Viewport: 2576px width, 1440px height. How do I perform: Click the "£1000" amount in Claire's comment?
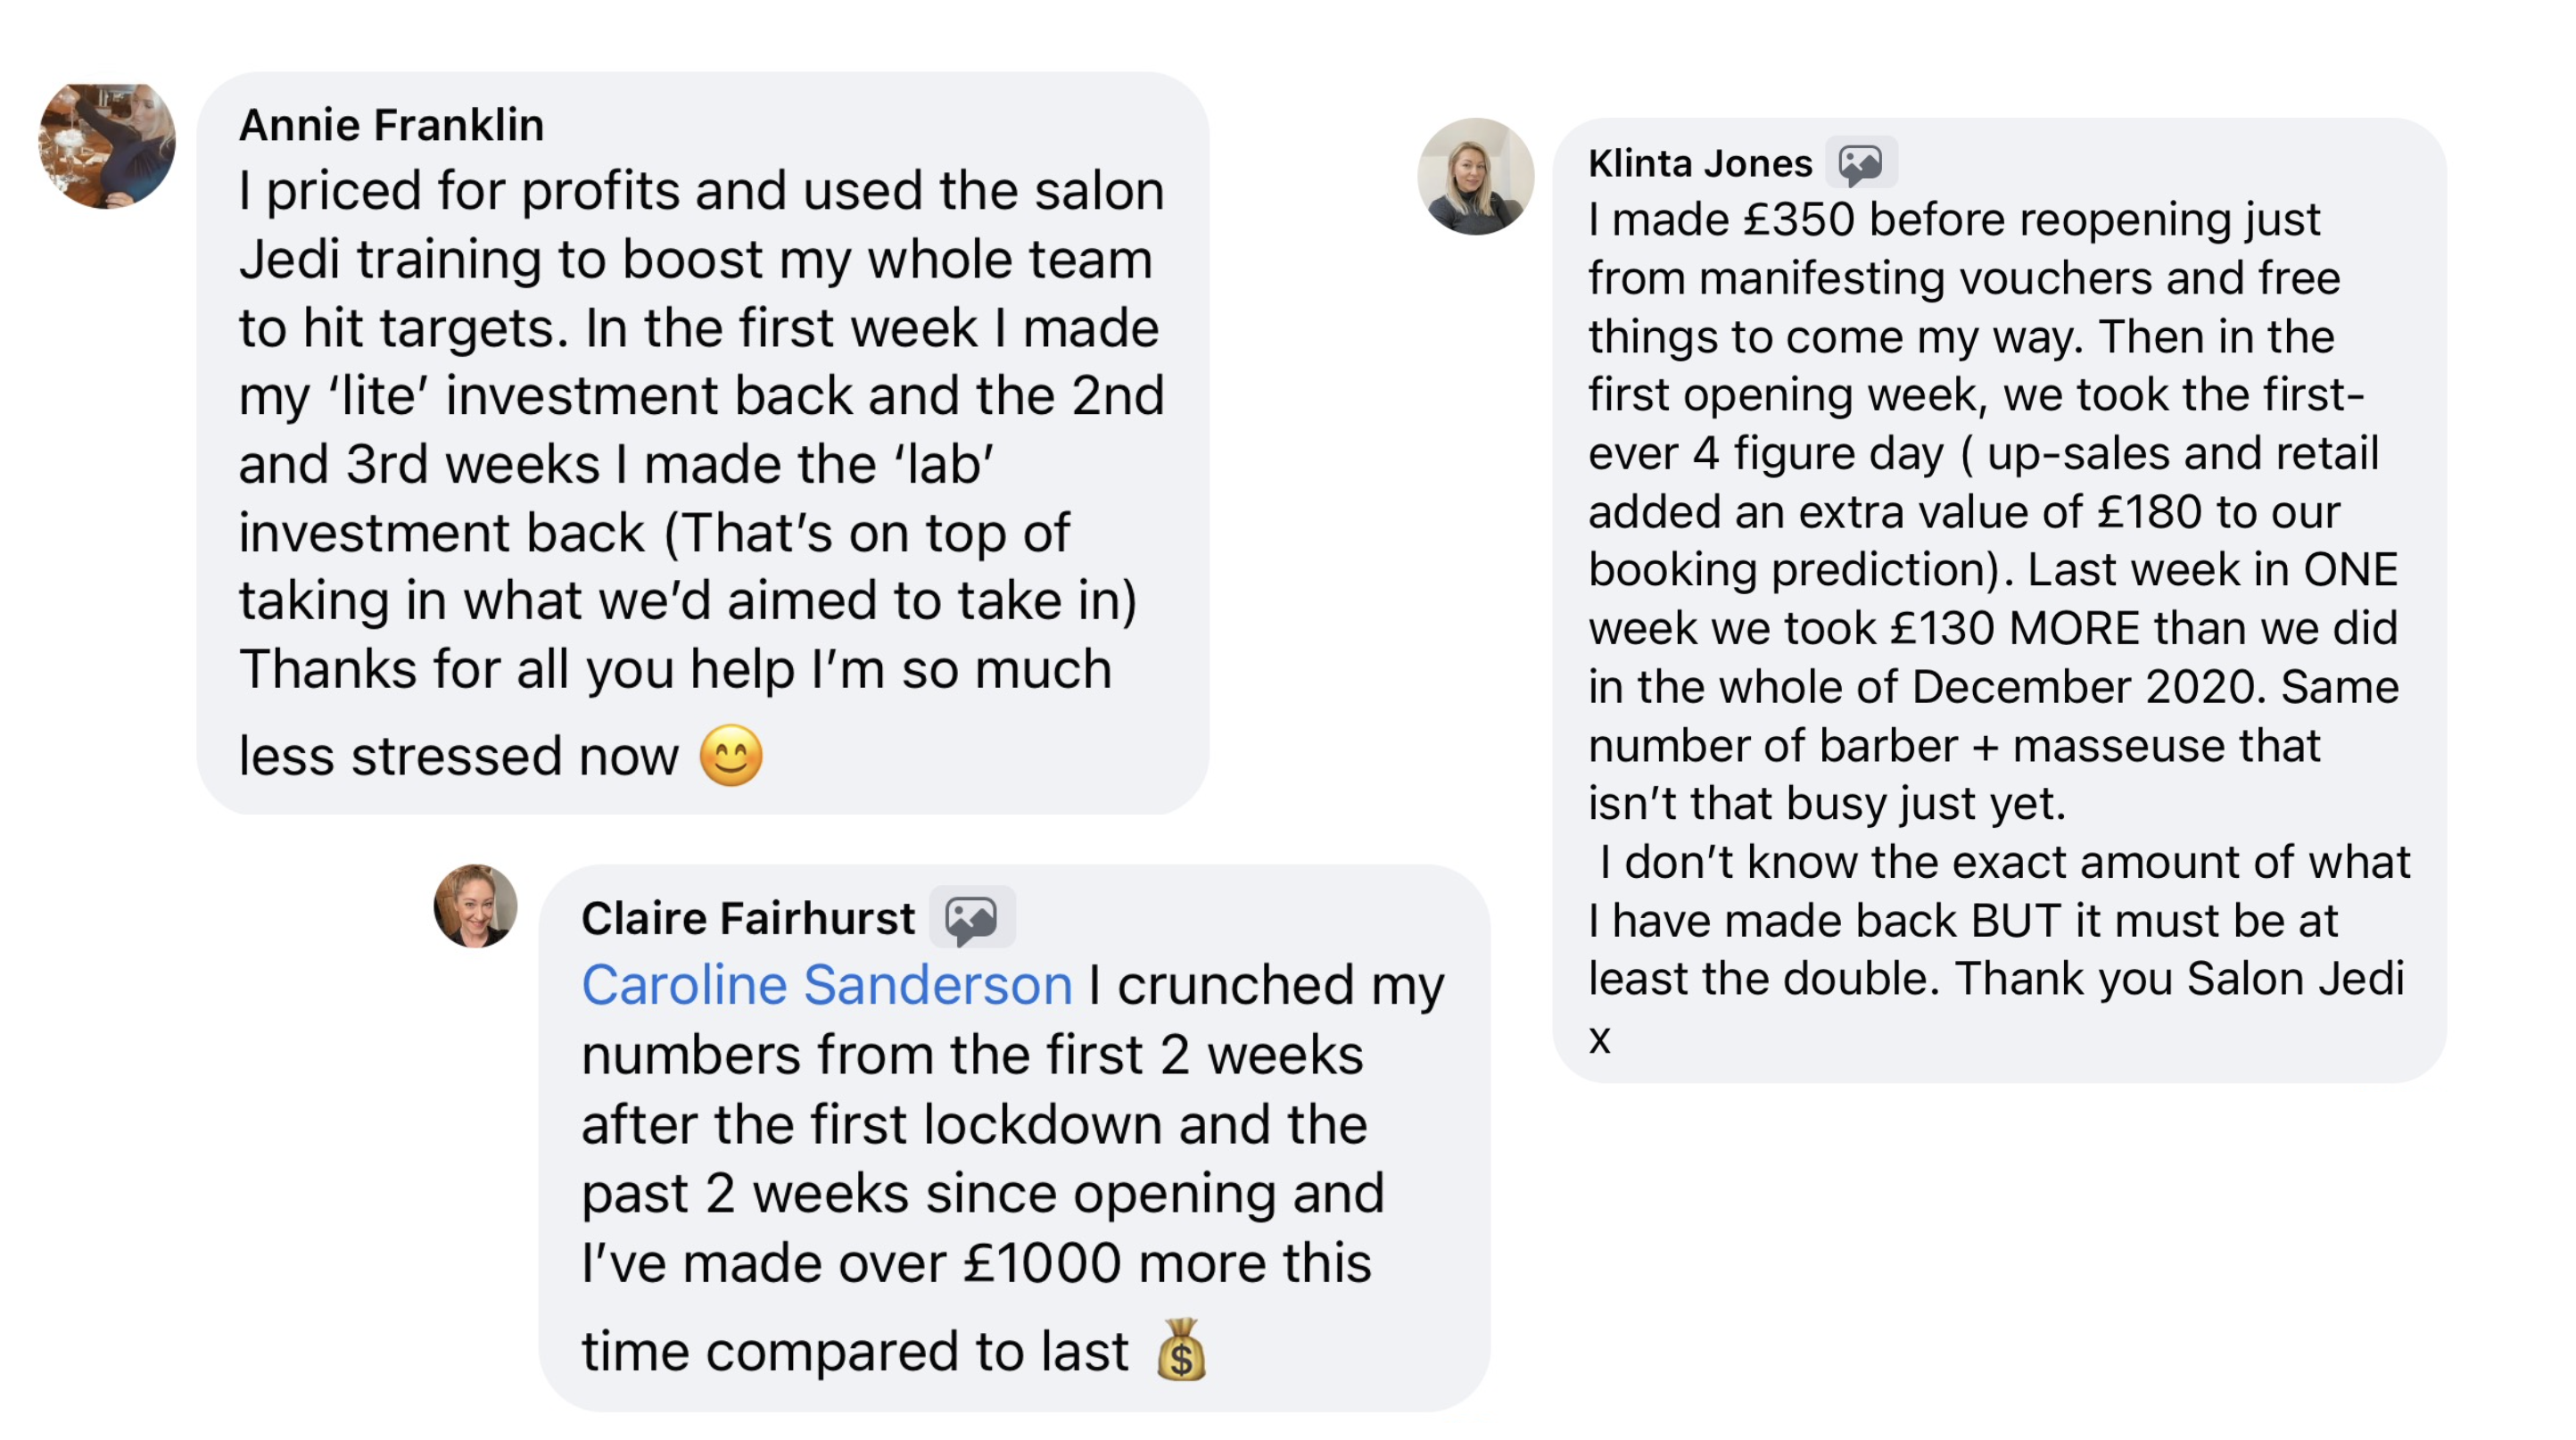(1042, 1263)
